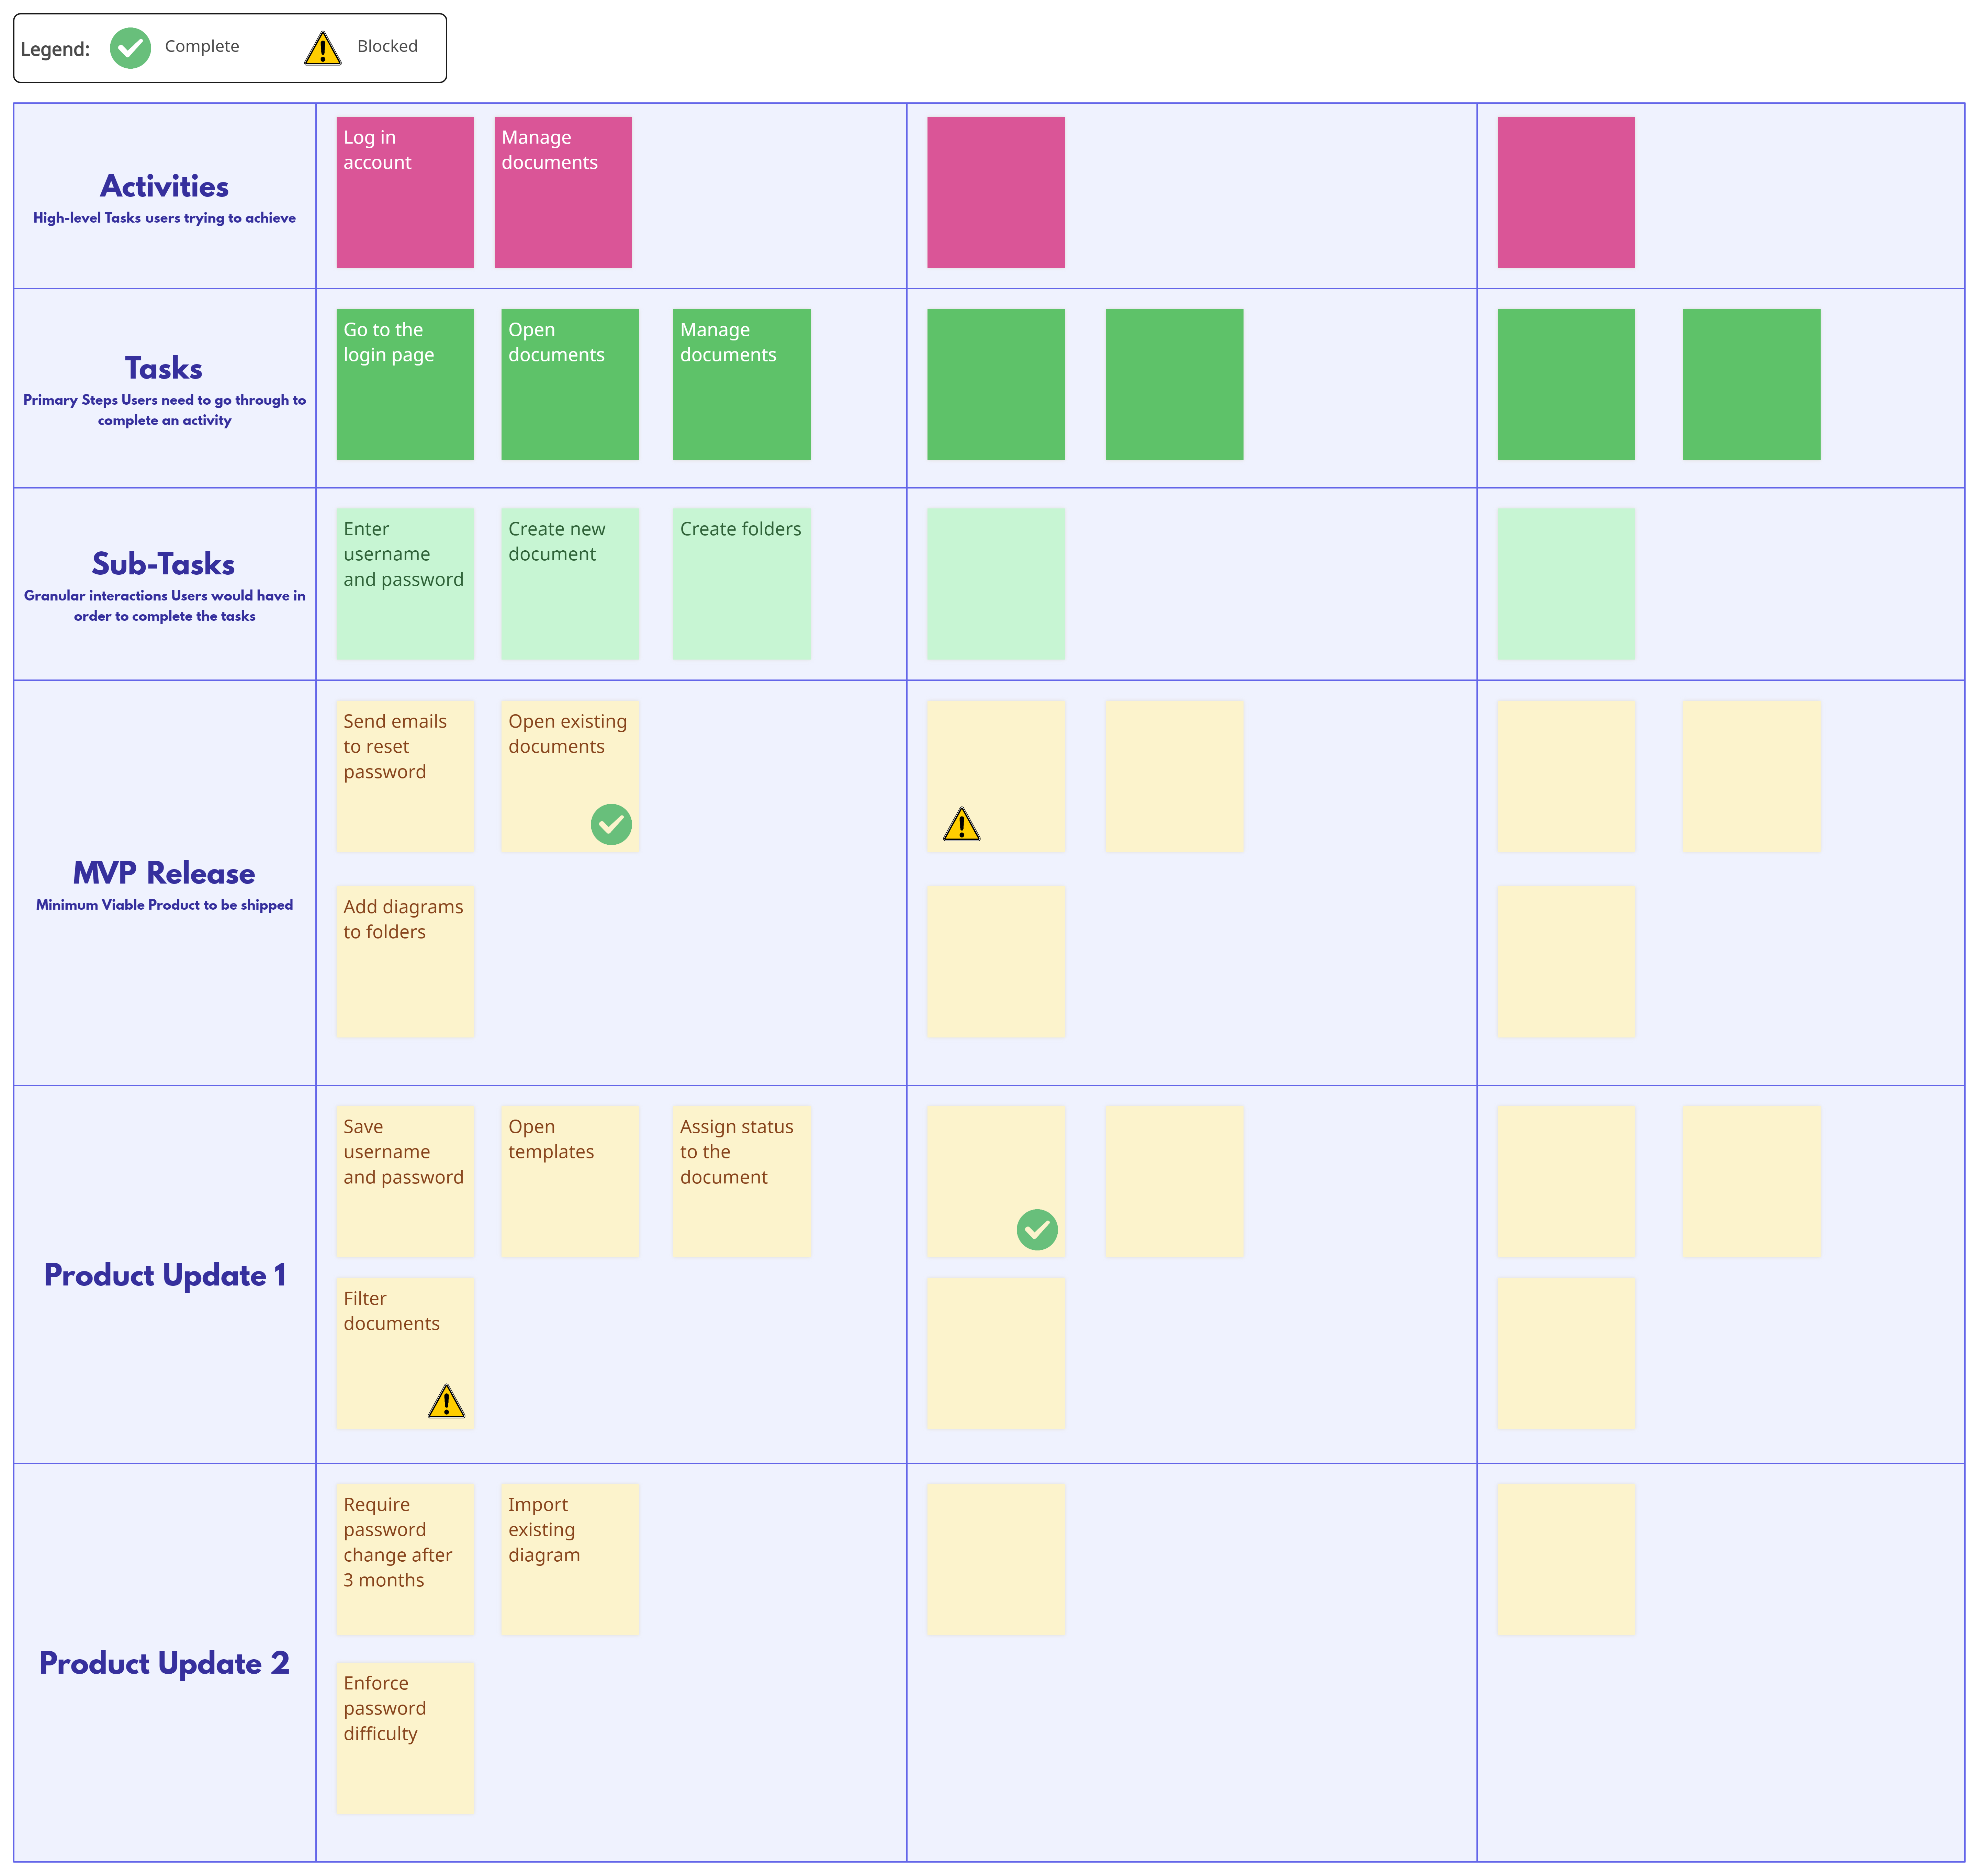Click checkmark on blank Product Update 1 note
Image resolution: width=1979 pixels, height=1876 pixels.
coord(1037,1230)
